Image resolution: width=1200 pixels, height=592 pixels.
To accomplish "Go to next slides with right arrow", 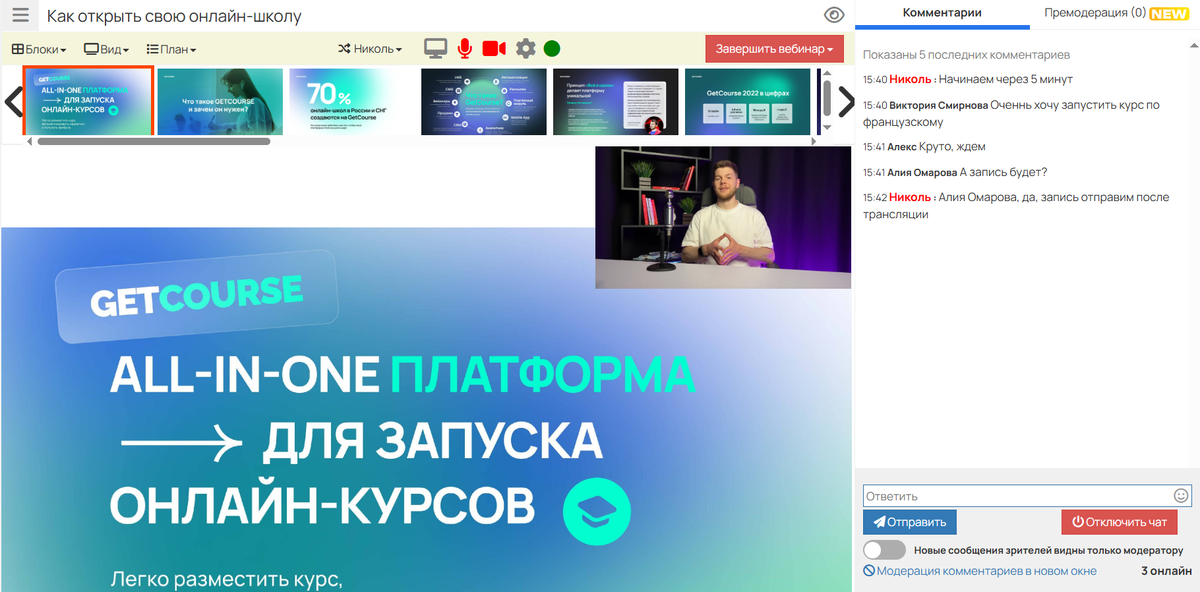I will pyautogui.click(x=846, y=101).
